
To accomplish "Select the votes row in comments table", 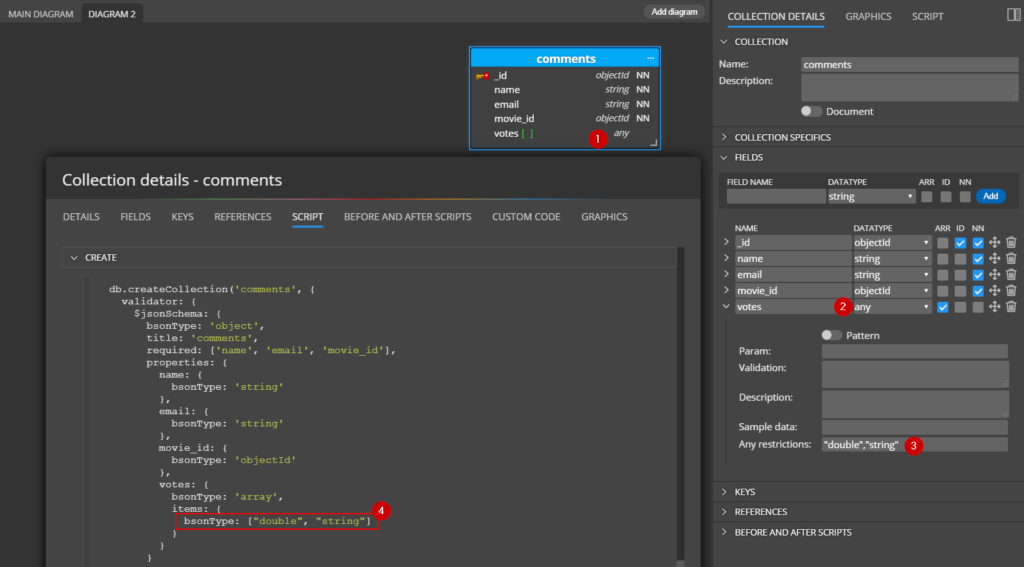I will click(565, 133).
